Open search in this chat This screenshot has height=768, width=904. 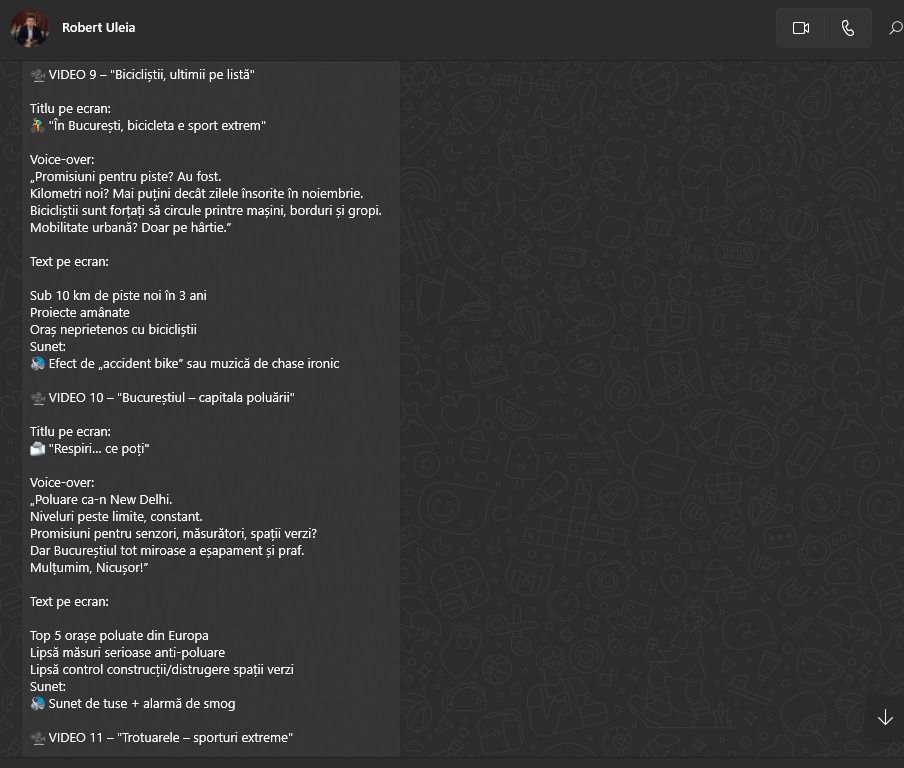click(x=895, y=28)
